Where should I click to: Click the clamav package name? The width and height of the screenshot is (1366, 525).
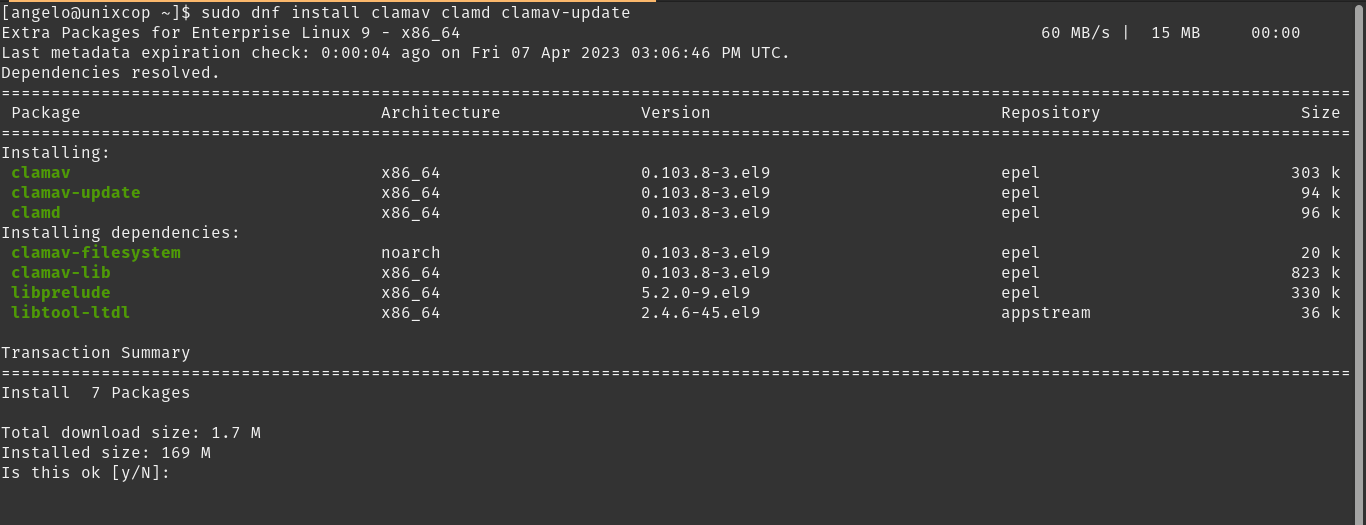coord(41,173)
